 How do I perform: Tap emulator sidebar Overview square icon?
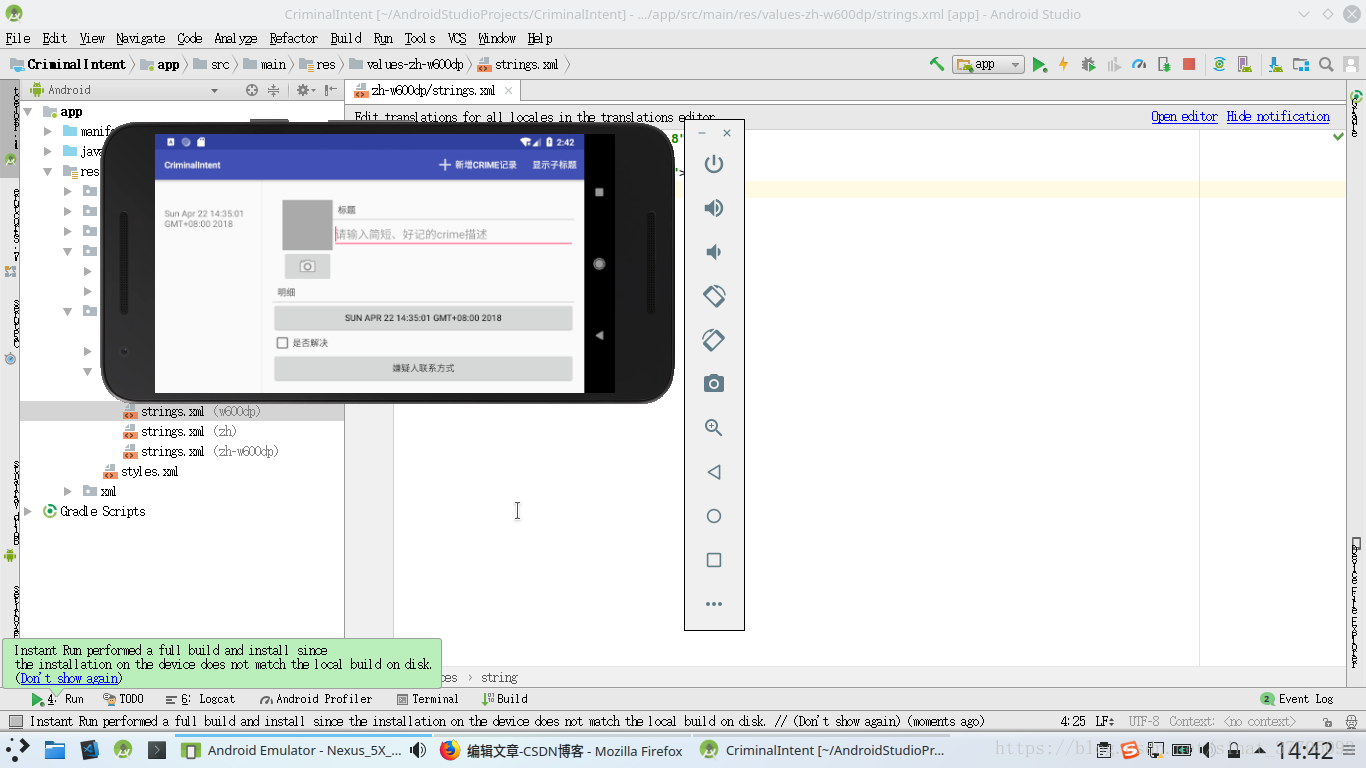pos(714,560)
